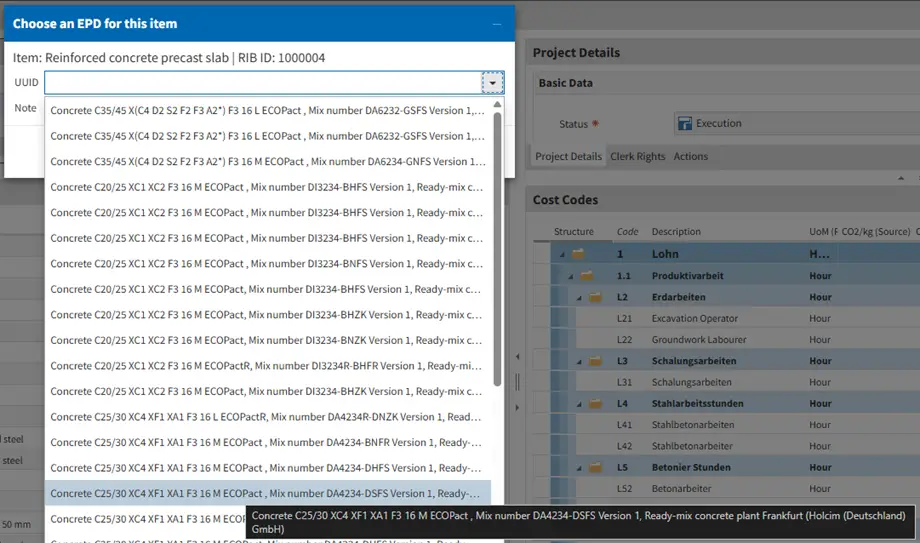Collapse the Produktivarbeit tree node

coord(572,276)
